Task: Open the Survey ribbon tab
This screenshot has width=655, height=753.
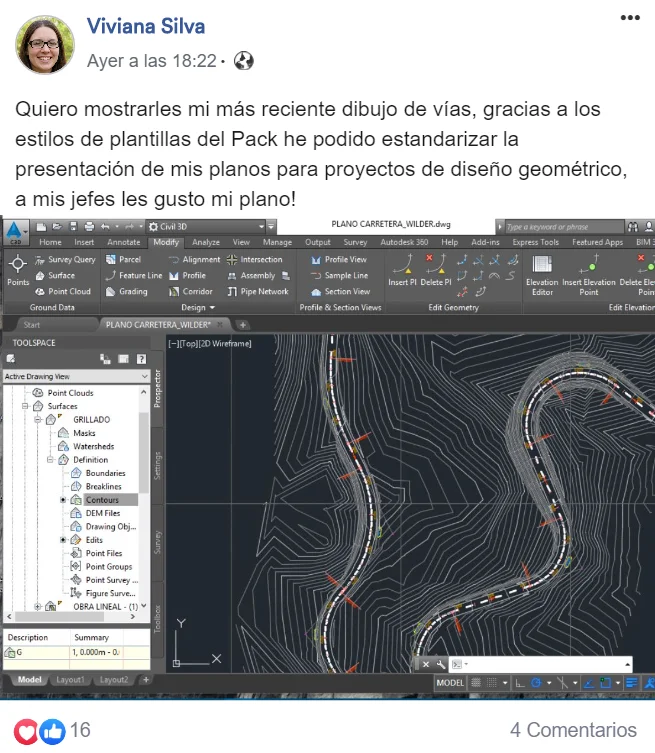Action: (x=355, y=243)
